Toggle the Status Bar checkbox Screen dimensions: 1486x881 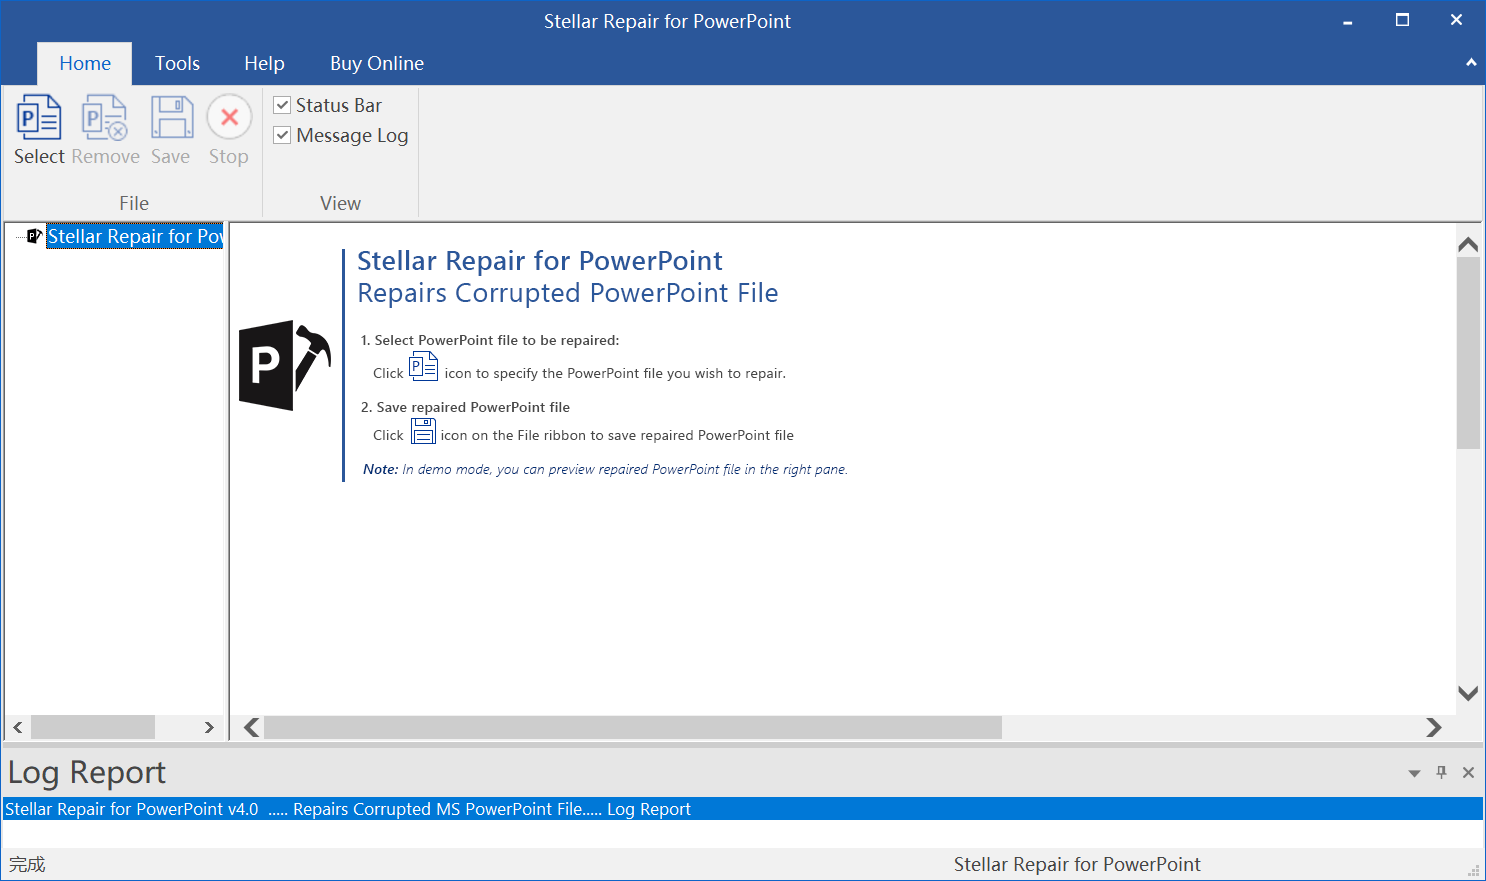pos(282,105)
